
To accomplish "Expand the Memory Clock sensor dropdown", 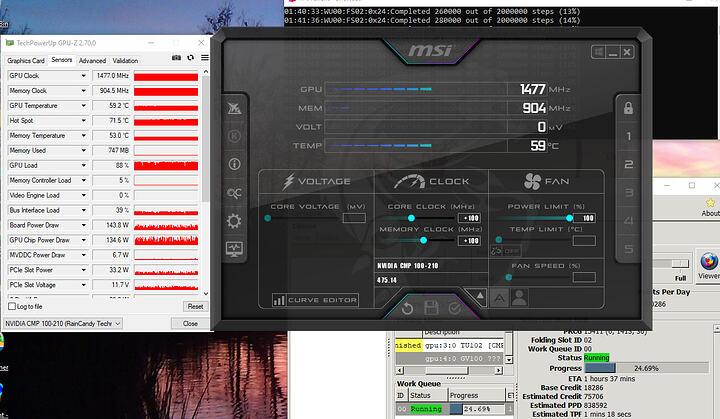I will (84, 91).
